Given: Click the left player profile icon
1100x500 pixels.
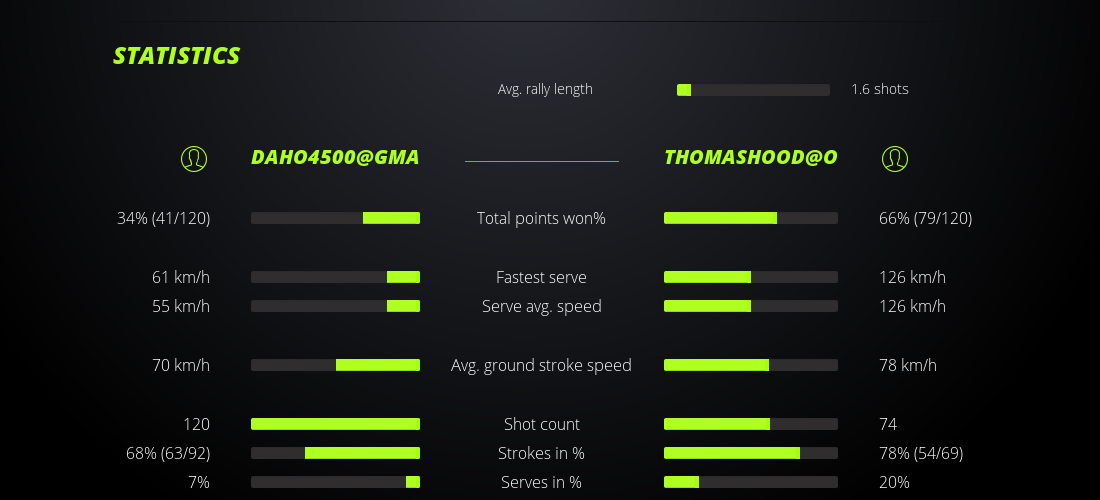Looking at the screenshot, I should tap(194, 158).
